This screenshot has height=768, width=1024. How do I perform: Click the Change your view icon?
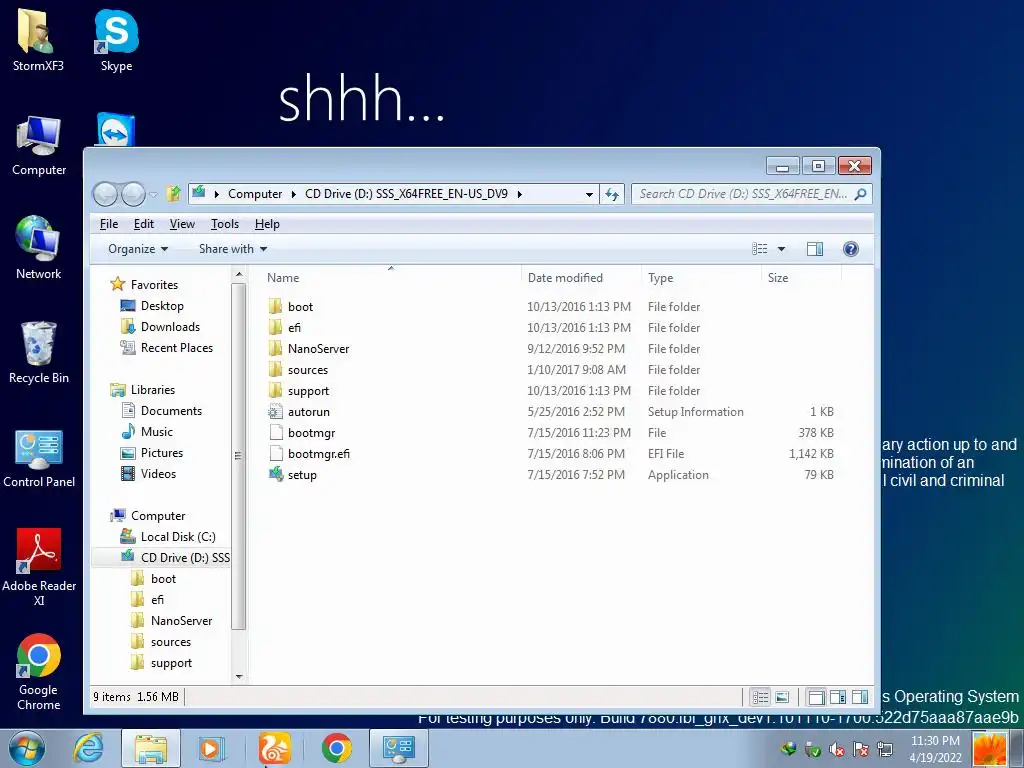pyautogui.click(x=760, y=249)
